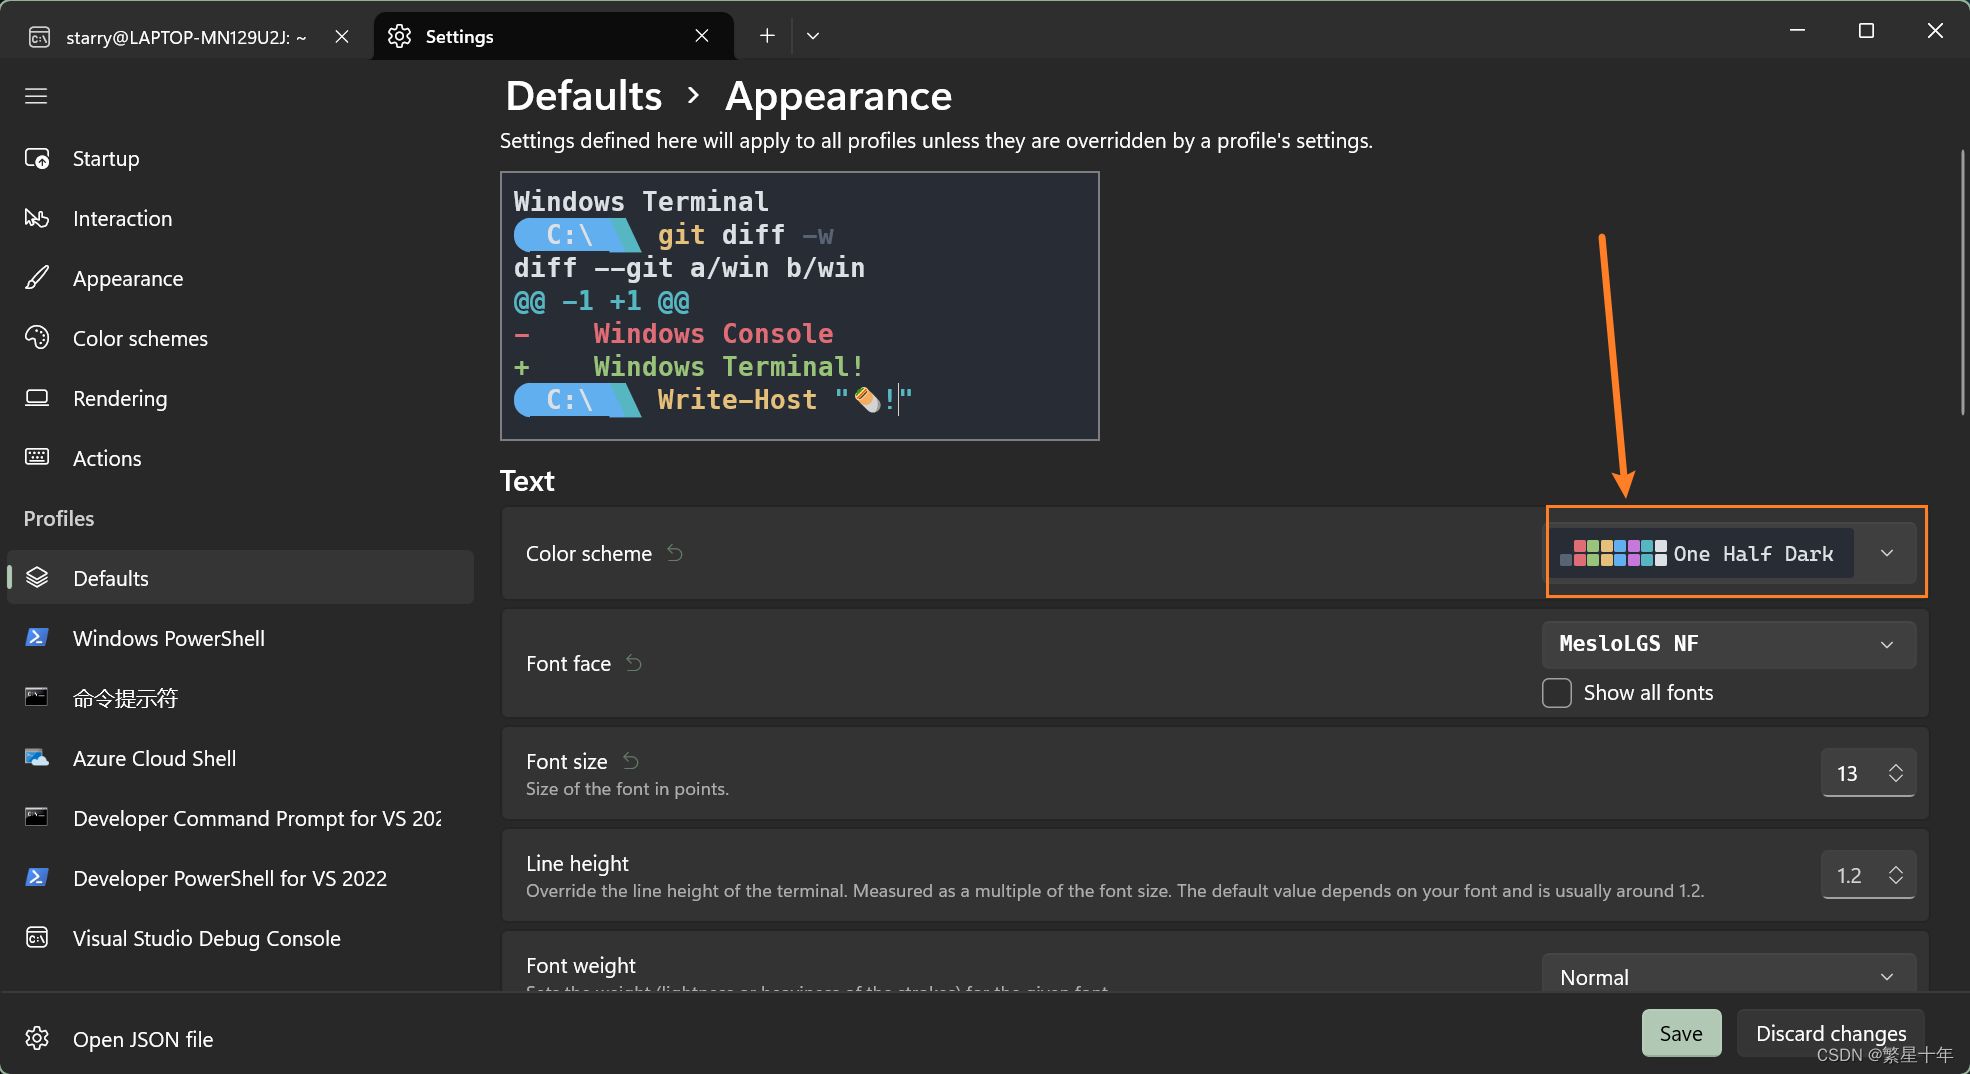
Task: Click the Interaction cursor icon
Action: (x=37, y=218)
